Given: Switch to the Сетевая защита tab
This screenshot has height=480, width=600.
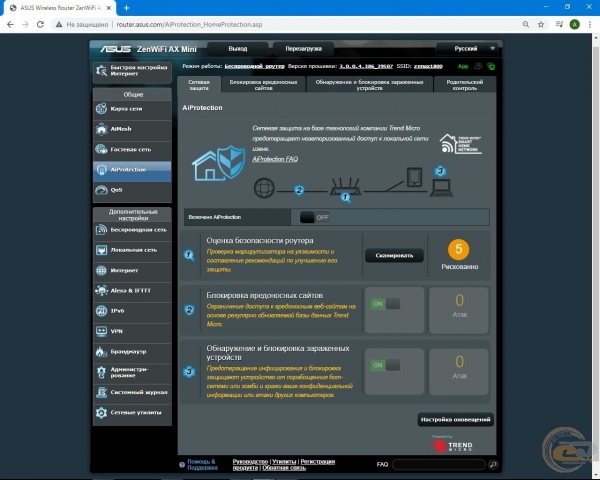Looking at the screenshot, I should 199,85.
